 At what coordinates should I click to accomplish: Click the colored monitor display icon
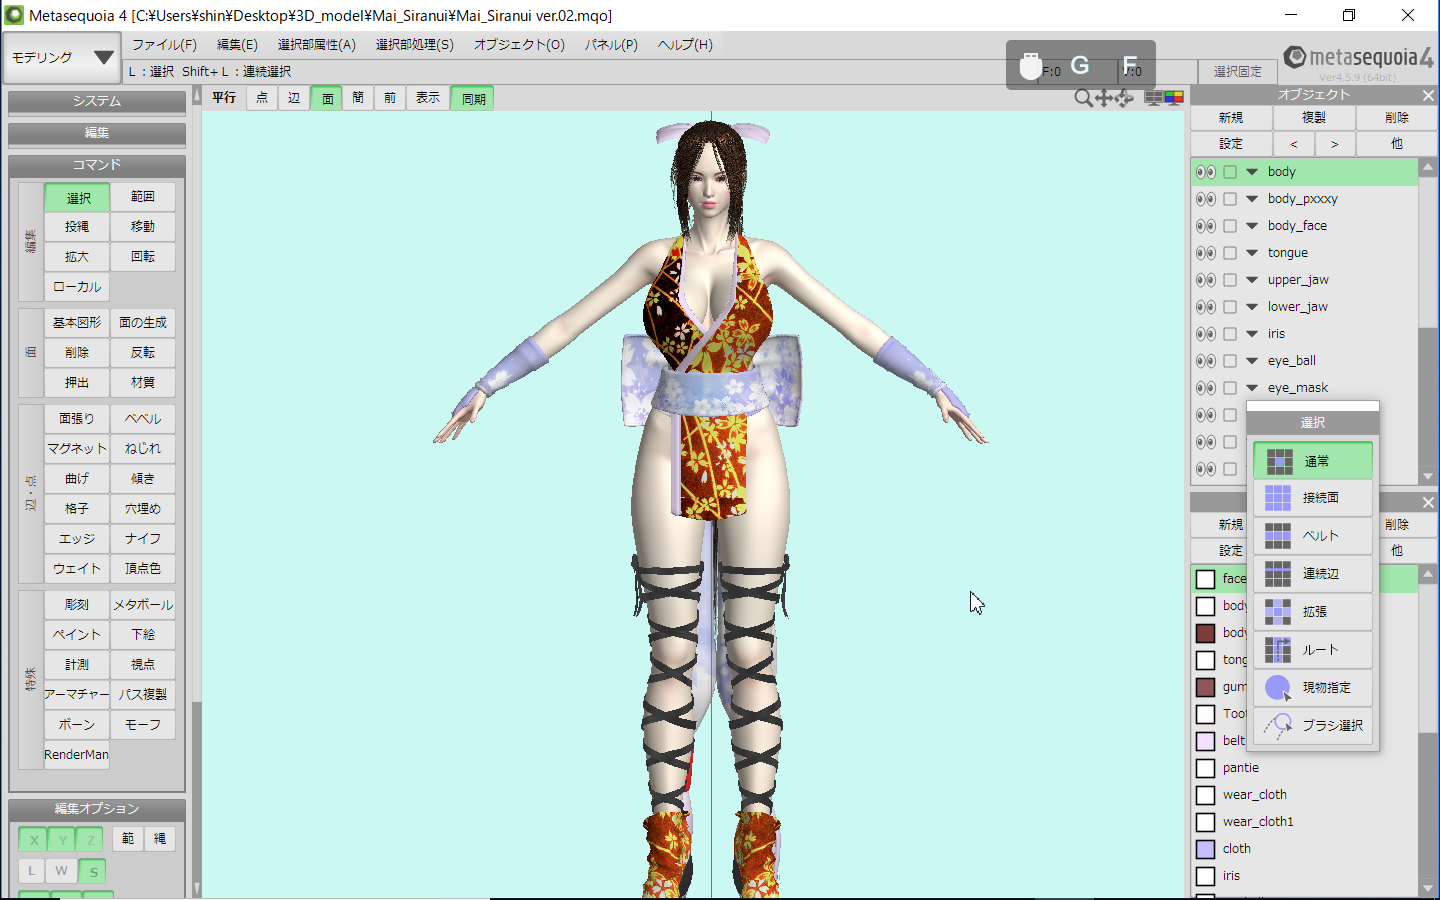1174,98
